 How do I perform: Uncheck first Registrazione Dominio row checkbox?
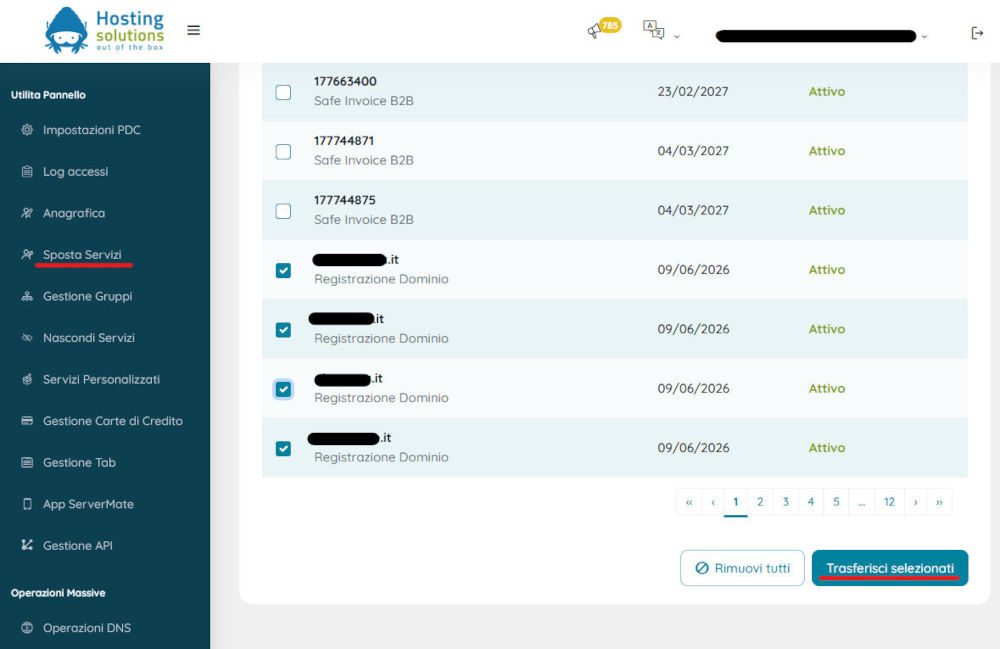[283, 270]
